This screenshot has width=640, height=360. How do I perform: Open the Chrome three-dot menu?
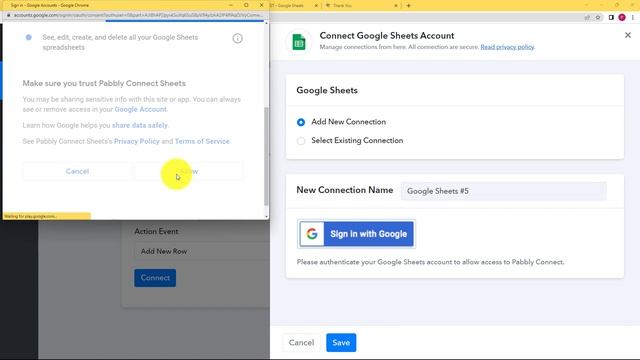click(633, 18)
